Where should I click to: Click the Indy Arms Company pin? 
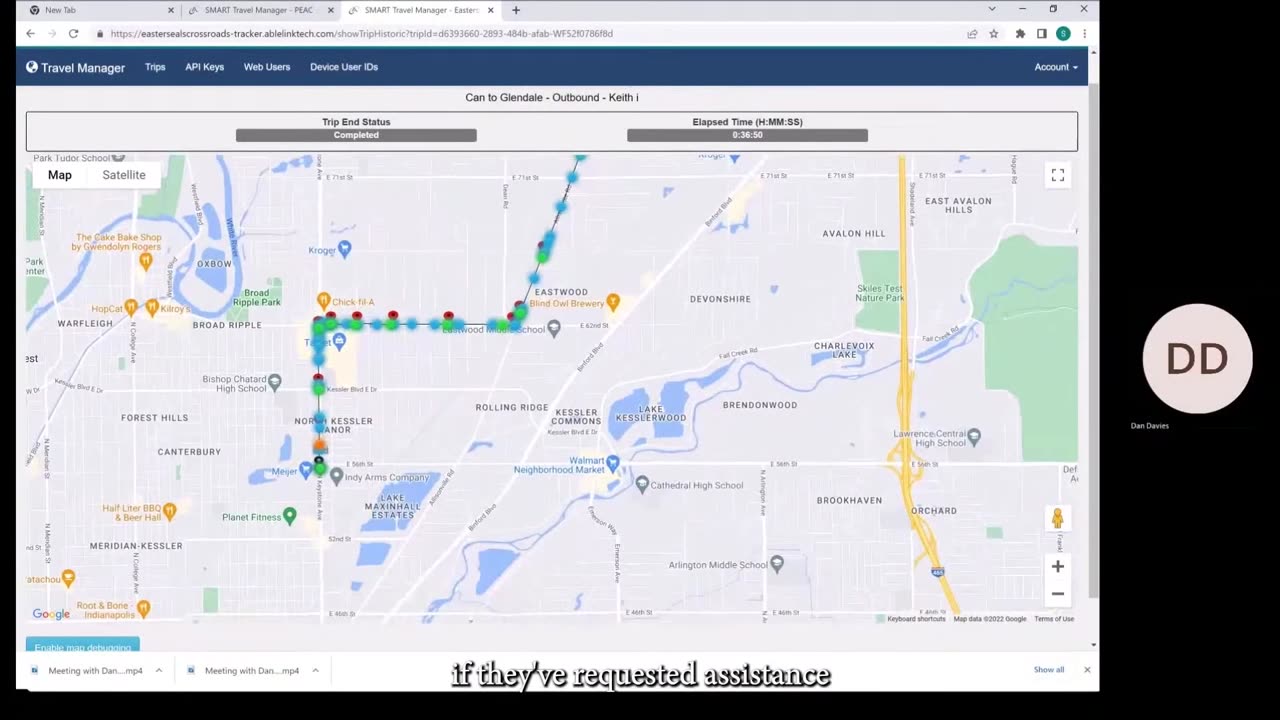coord(336,477)
